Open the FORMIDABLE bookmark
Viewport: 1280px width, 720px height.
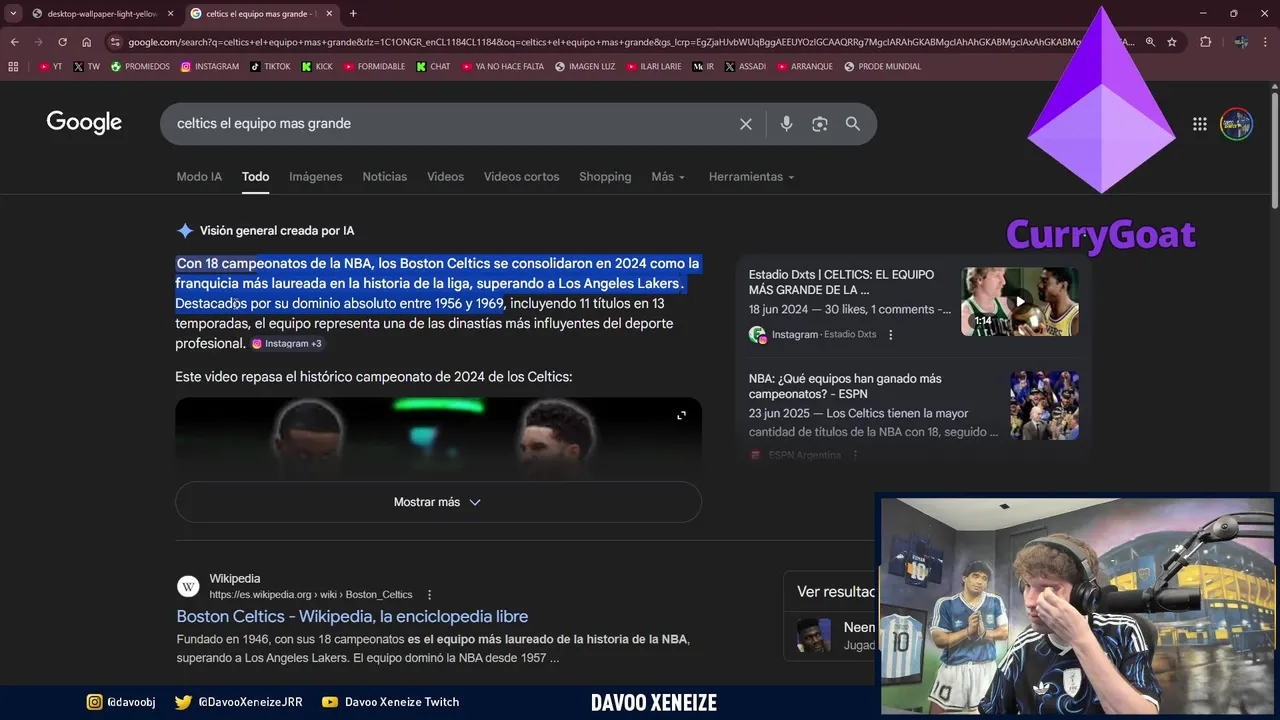[x=374, y=67]
